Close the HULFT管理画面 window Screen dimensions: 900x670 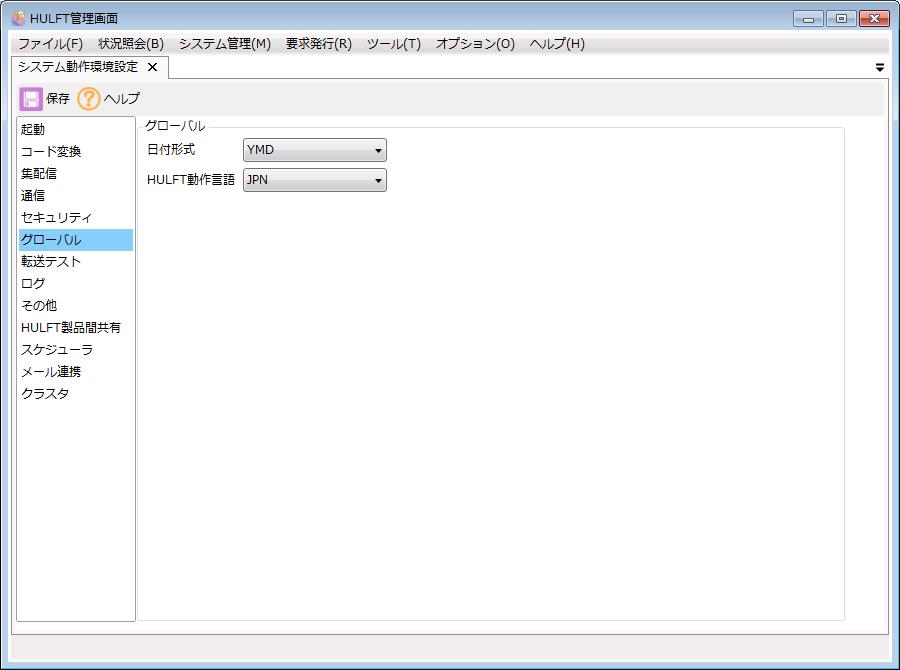click(x=874, y=18)
